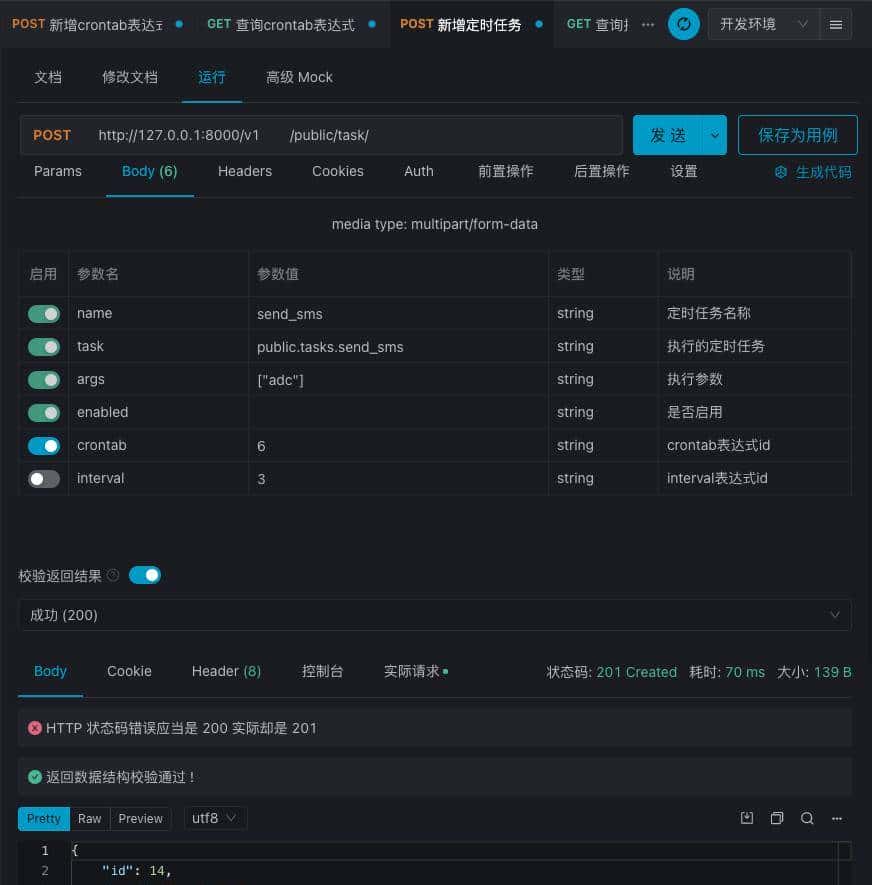This screenshot has height=885, width=872.
Task: Disable the name parameter toggle
Action: (44, 313)
